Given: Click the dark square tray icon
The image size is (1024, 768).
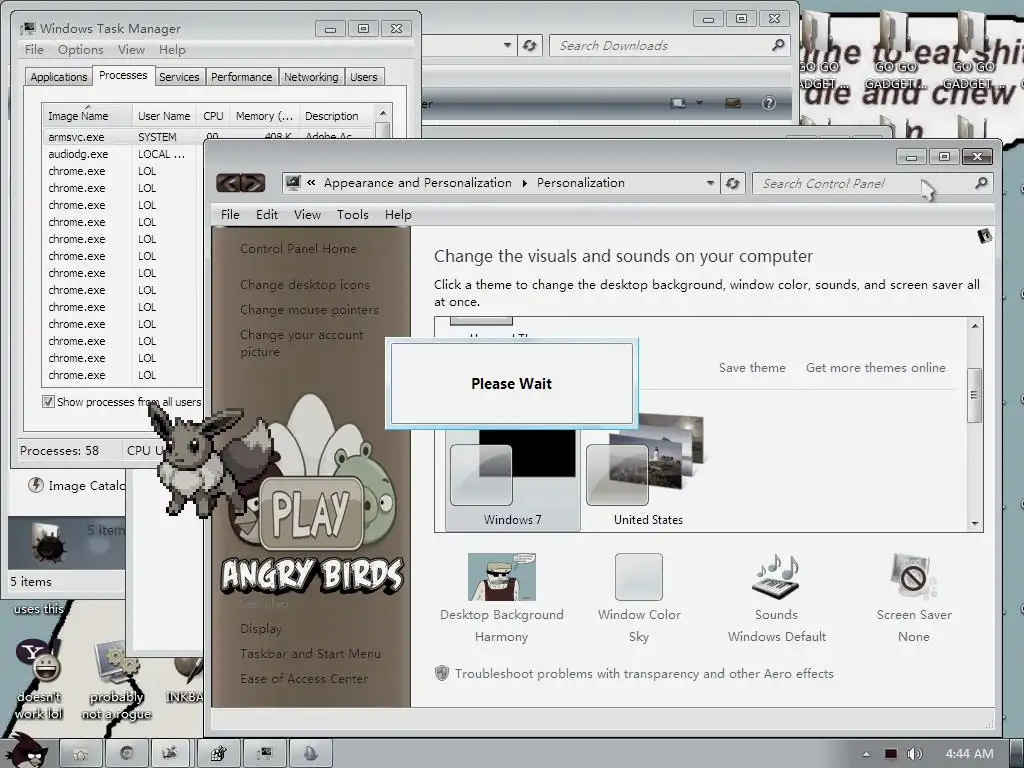Looking at the screenshot, I should 891,754.
